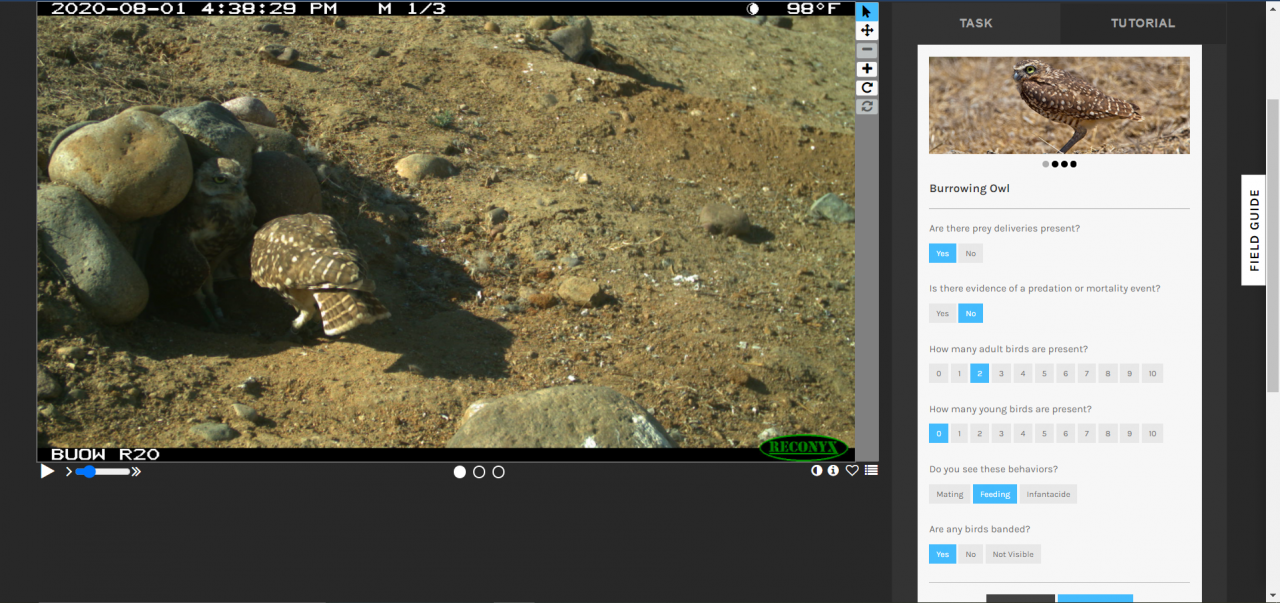This screenshot has height=603, width=1280.
Task: Select the third example photo dot
Action: point(1064,164)
